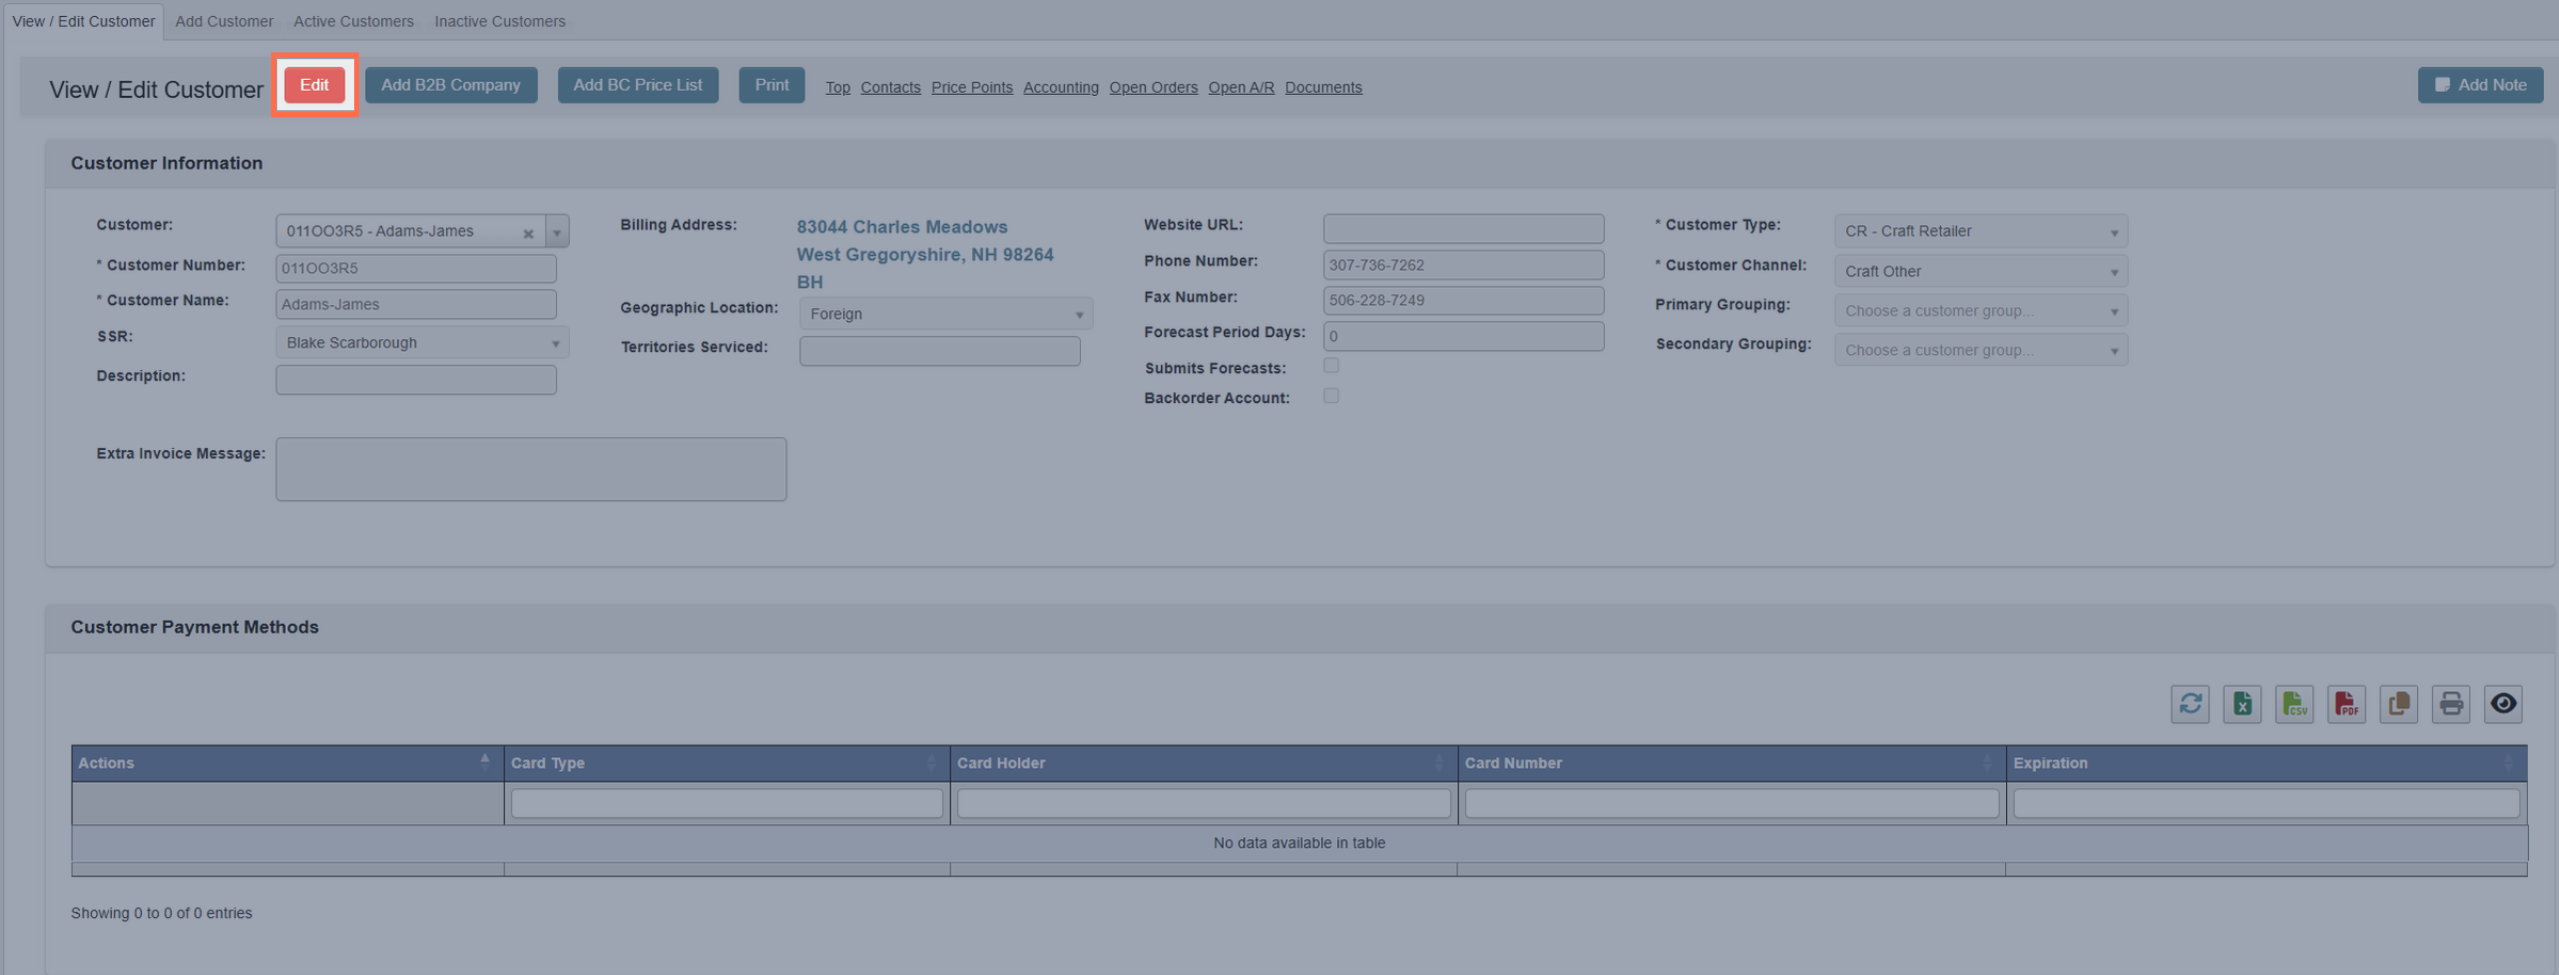2559x975 pixels.
Task: Add a note with Add Note button
Action: tap(2480, 85)
